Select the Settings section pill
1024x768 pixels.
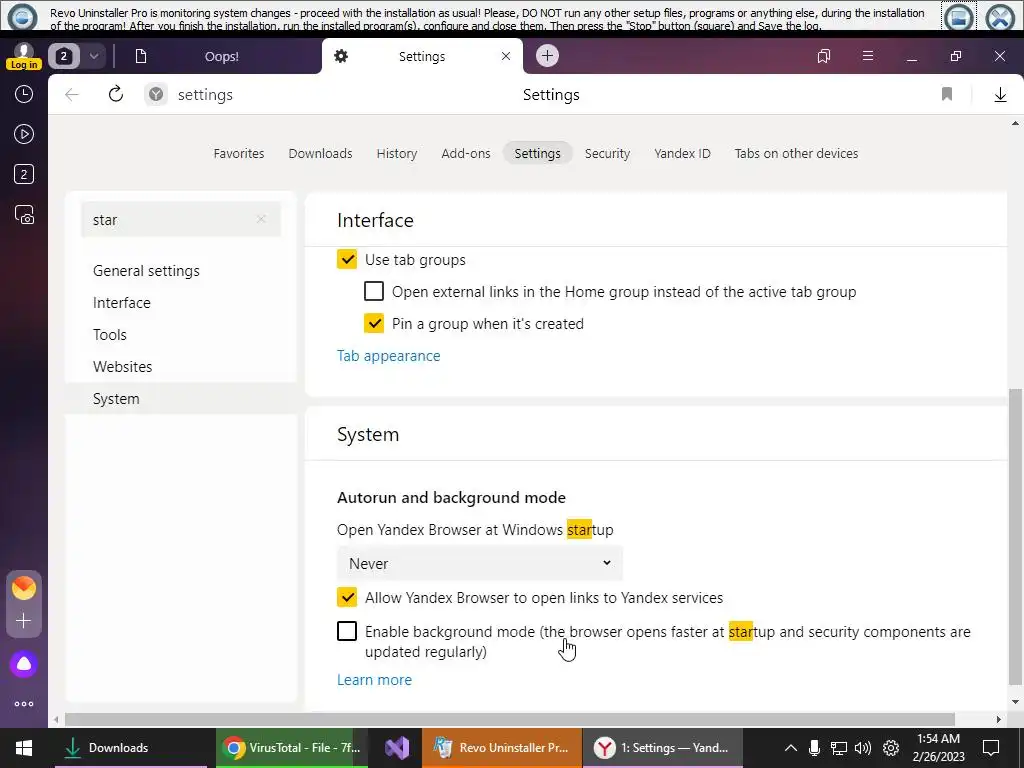(537, 153)
